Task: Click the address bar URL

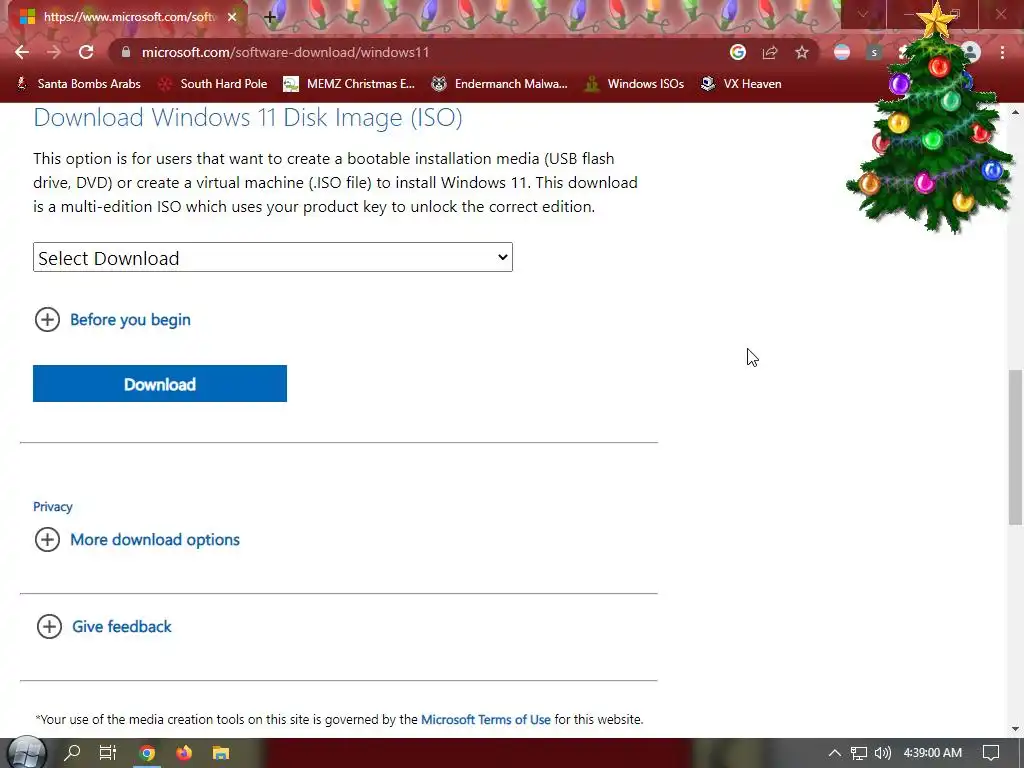Action: pos(285,52)
